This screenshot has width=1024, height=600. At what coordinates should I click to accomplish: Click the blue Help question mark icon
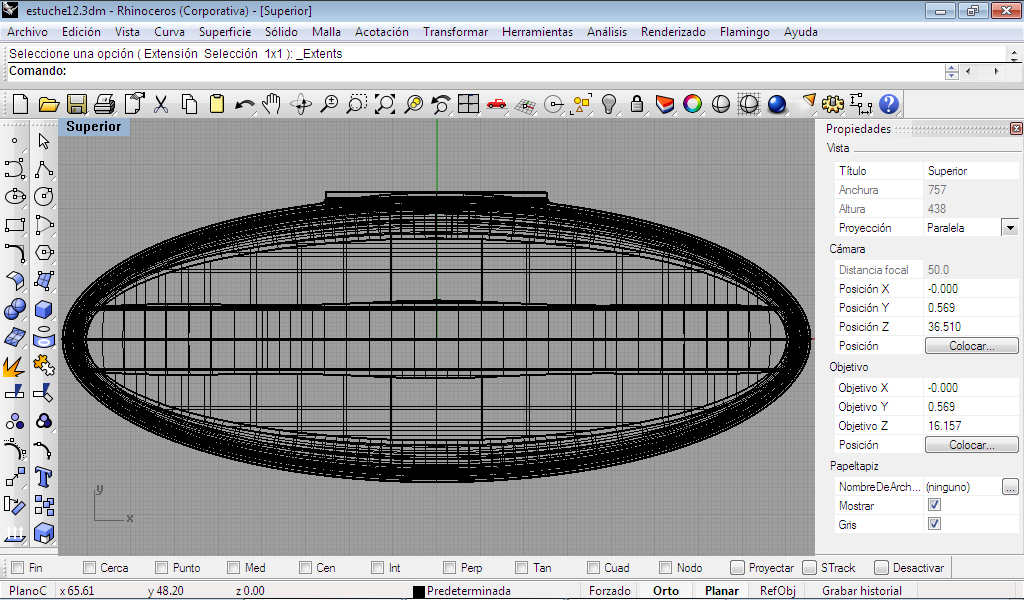(x=888, y=104)
